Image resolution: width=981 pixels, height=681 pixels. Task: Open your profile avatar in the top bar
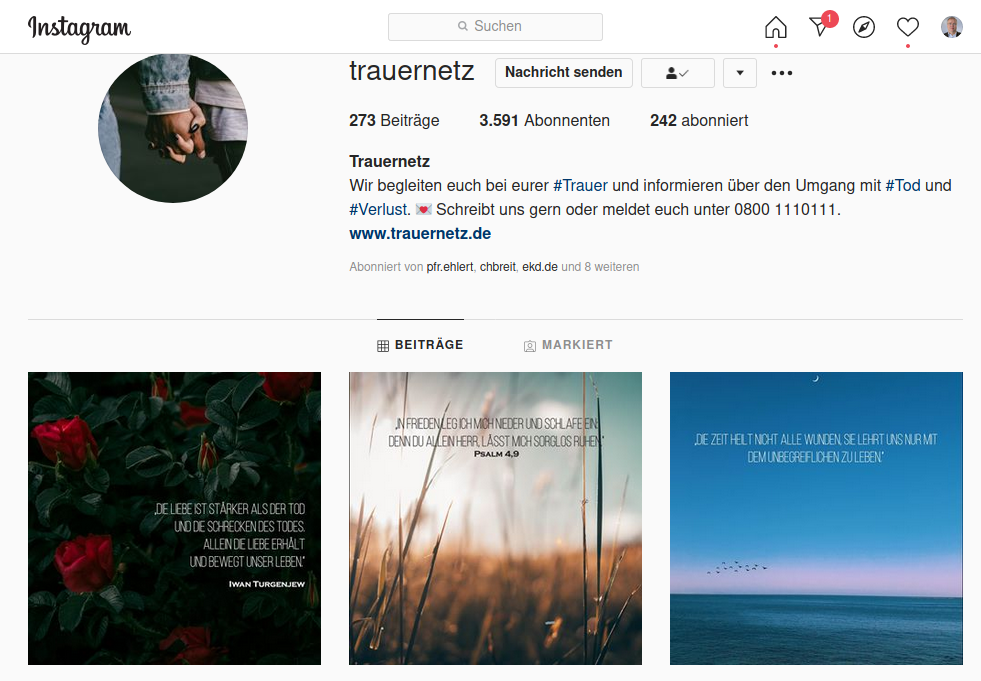pyautogui.click(x=952, y=27)
